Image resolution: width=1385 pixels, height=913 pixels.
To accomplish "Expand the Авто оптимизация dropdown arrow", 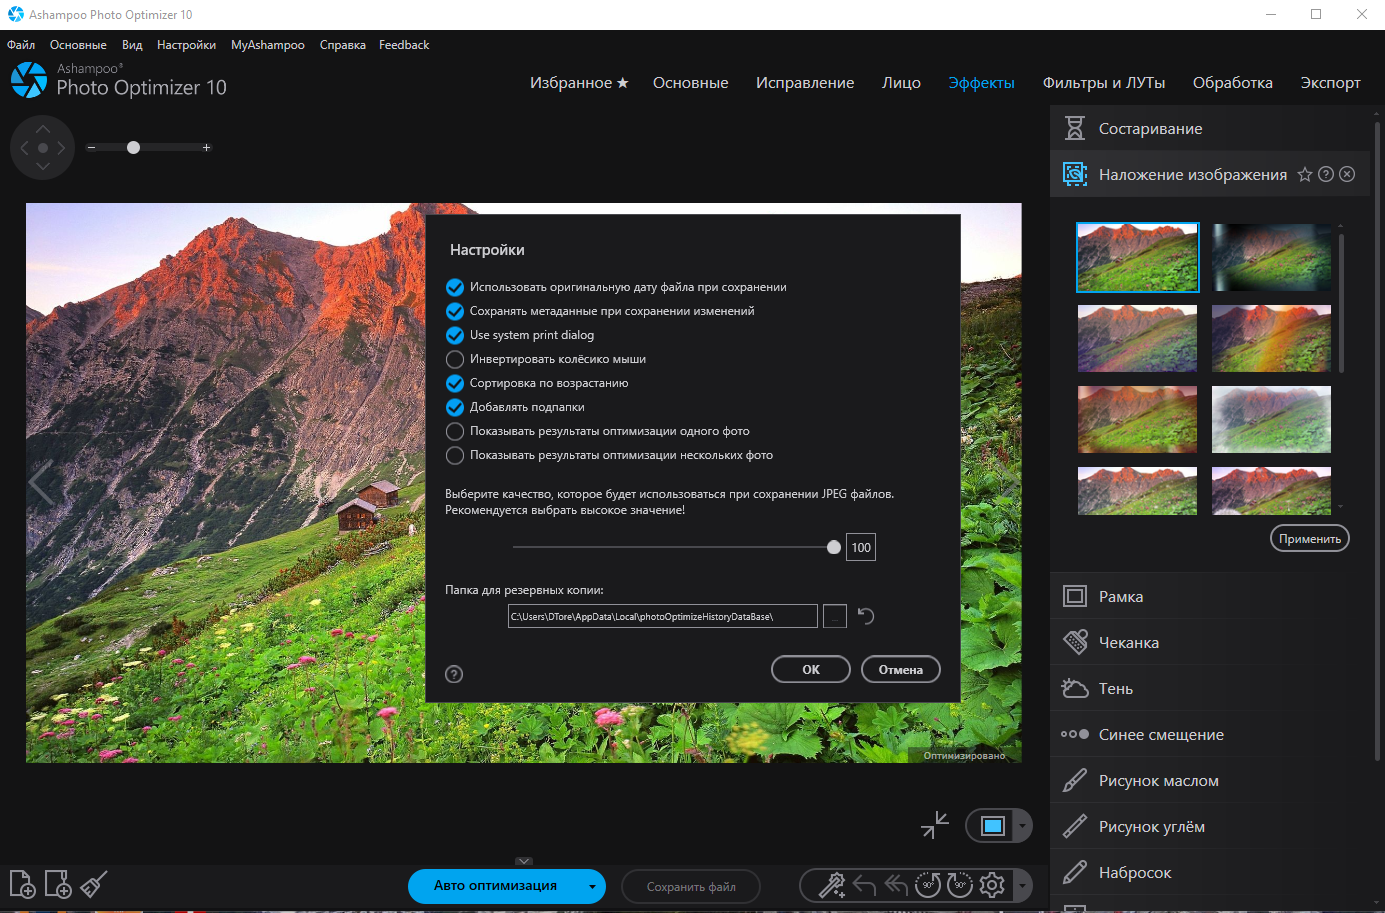I will click(x=592, y=886).
